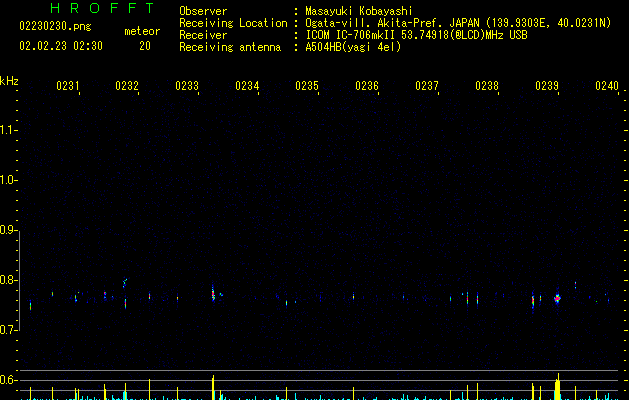This screenshot has width=629, height=400.
Task: Click the 1.1 frequency axis label
Action: click(8, 130)
